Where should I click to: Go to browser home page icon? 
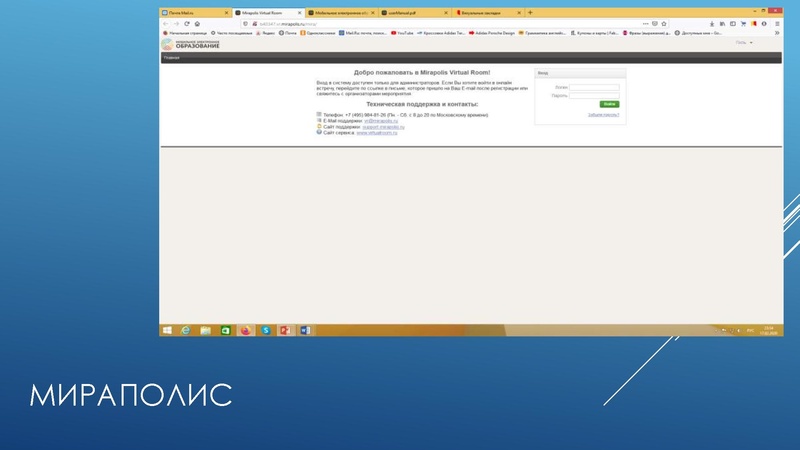[197, 24]
